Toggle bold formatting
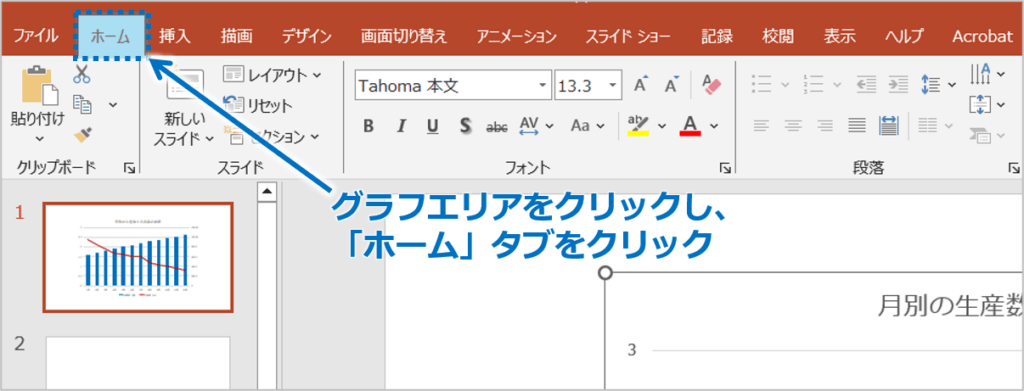The width and height of the screenshot is (1024, 391). (368, 125)
